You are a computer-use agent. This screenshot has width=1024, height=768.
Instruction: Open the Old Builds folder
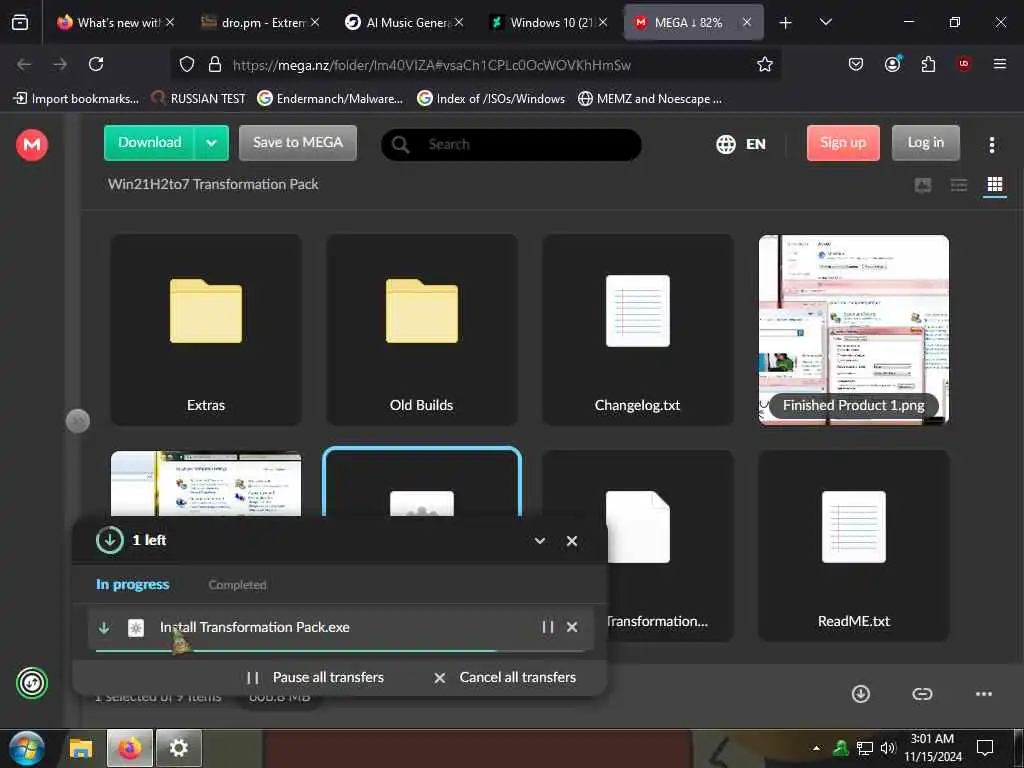click(x=421, y=330)
